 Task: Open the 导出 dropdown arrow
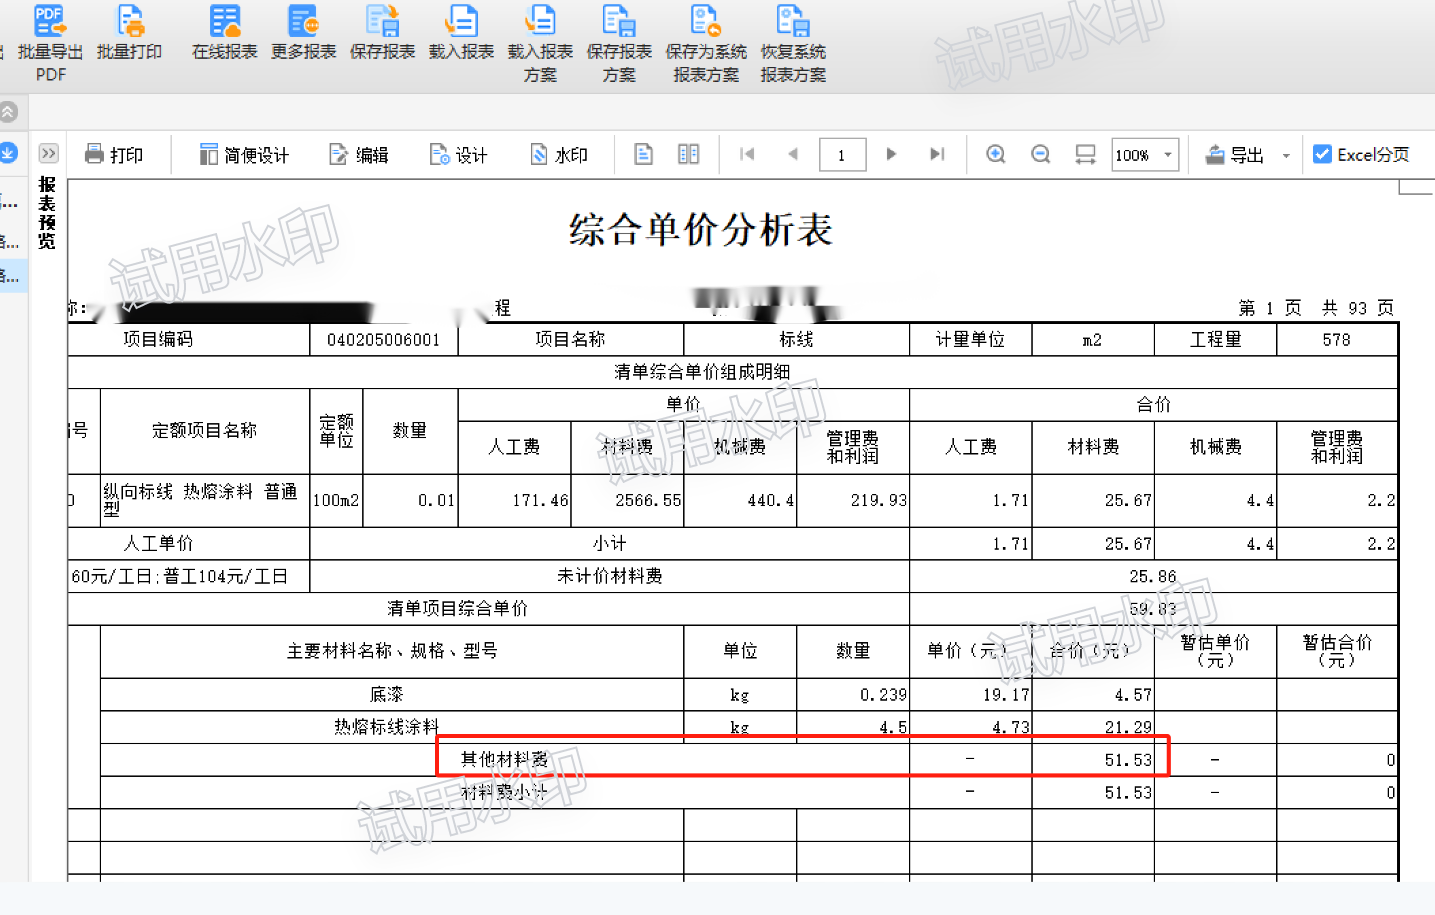(1286, 156)
